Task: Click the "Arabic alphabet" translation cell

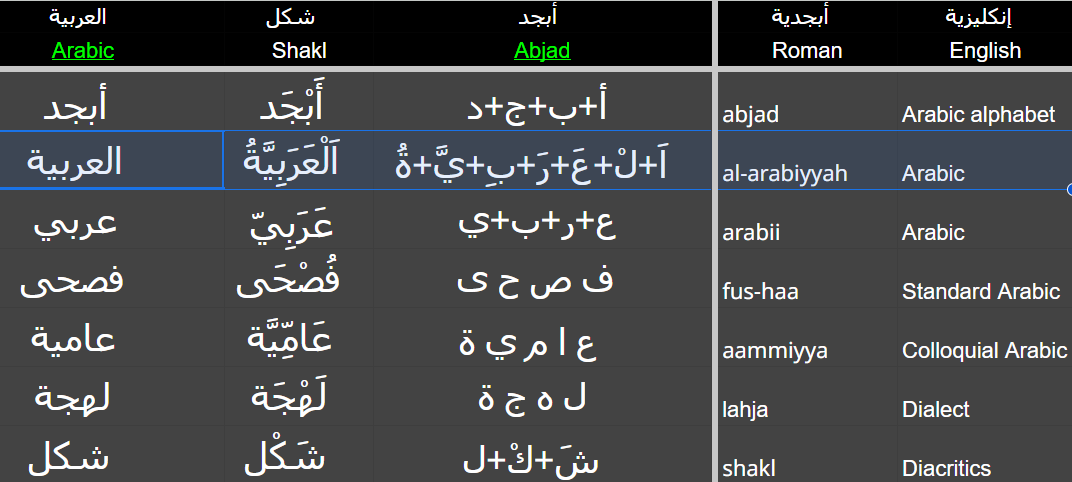Action: pos(978,115)
